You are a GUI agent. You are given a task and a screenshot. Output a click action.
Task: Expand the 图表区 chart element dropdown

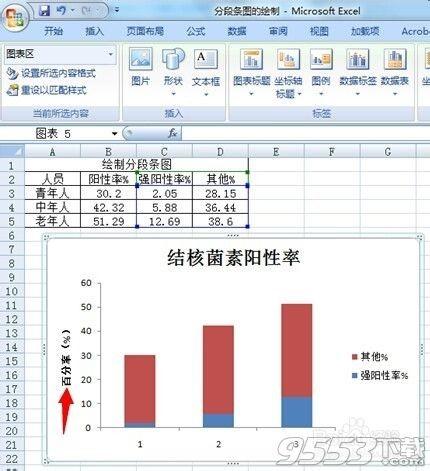tap(111, 54)
